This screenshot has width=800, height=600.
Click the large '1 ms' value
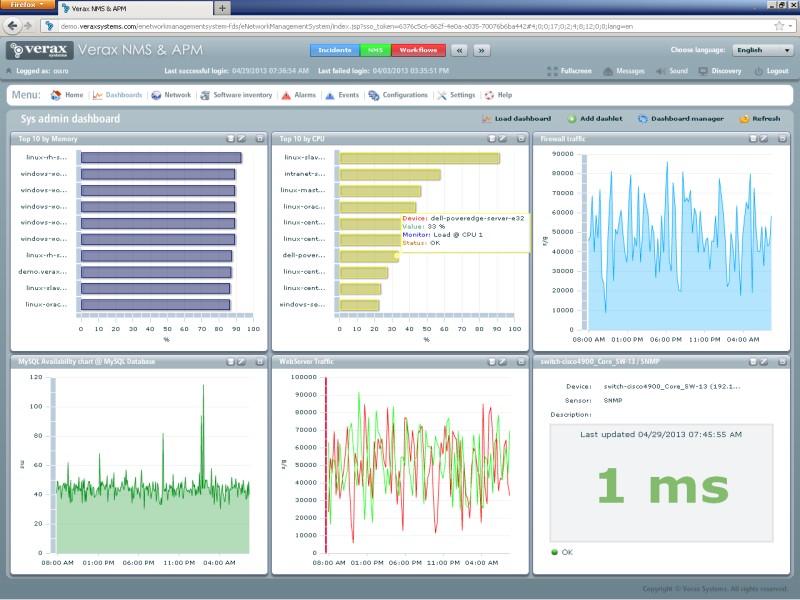(x=662, y=486)
